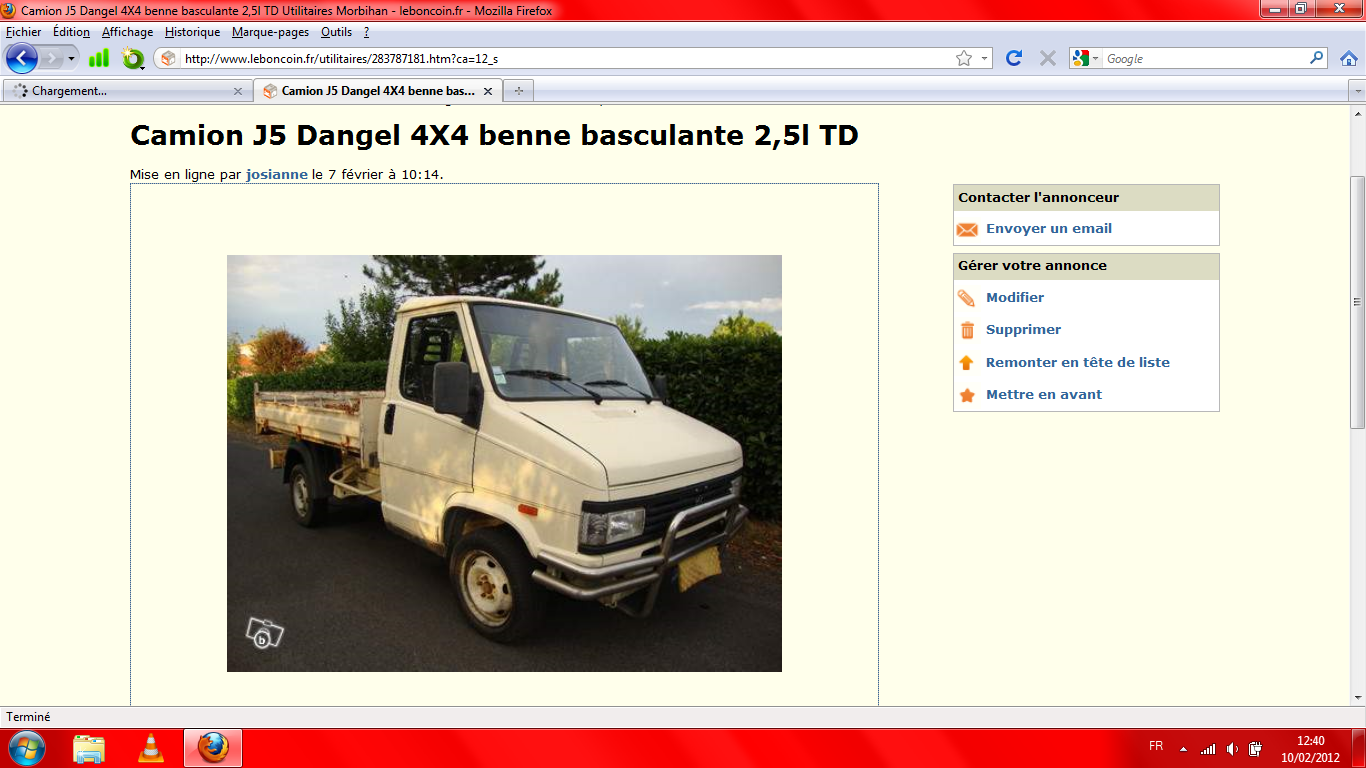Click Remonter en tête de liste link
The image size is (1366, 768).
[1077, 363]
